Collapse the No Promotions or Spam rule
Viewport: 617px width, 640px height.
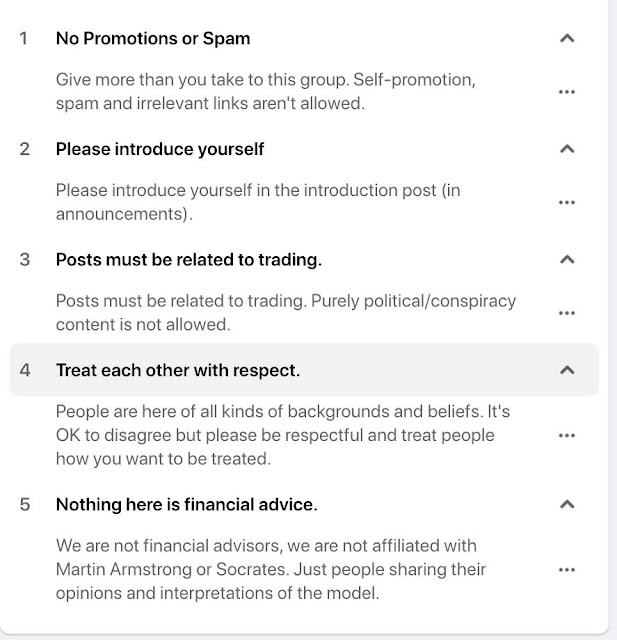567,39
